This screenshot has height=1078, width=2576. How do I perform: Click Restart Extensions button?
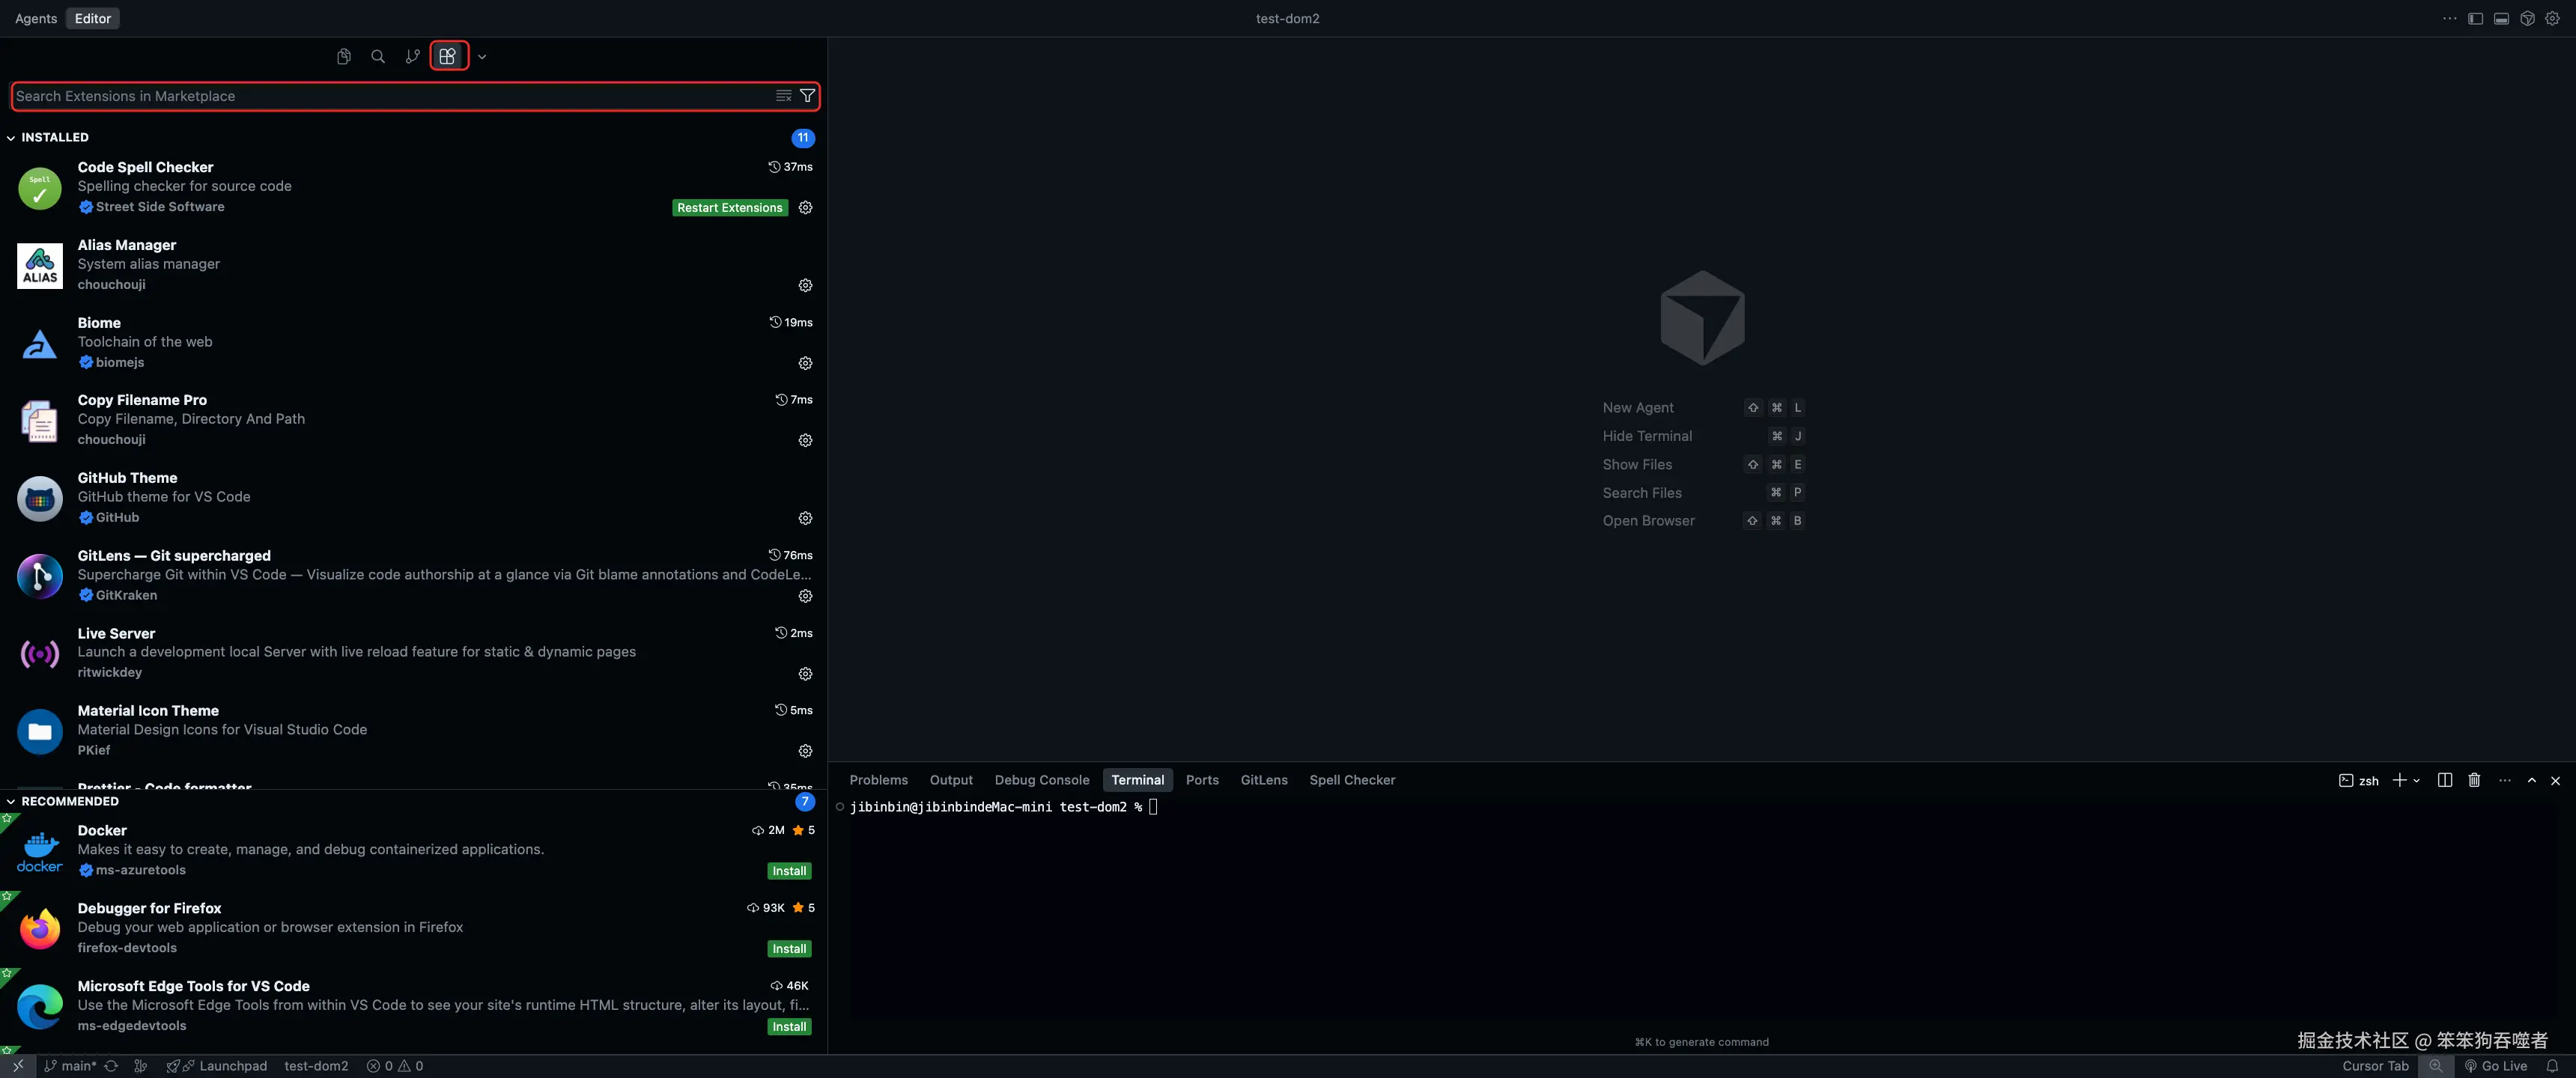coord(729,208)
